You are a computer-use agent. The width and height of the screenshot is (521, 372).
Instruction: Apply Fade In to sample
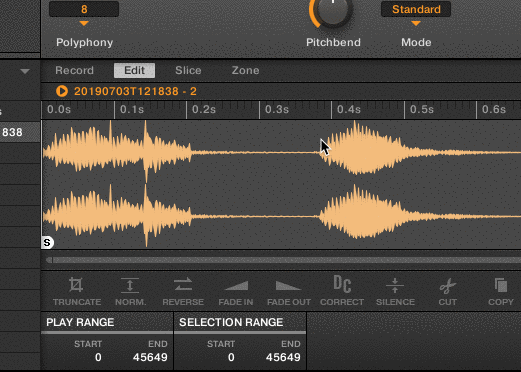click(x=236, y=286)
